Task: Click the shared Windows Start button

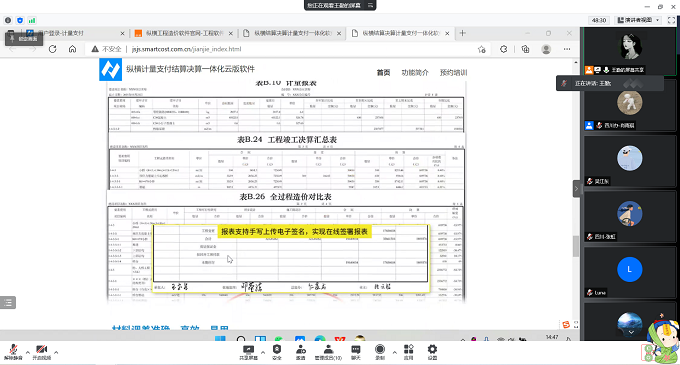Action: [220, 338]
